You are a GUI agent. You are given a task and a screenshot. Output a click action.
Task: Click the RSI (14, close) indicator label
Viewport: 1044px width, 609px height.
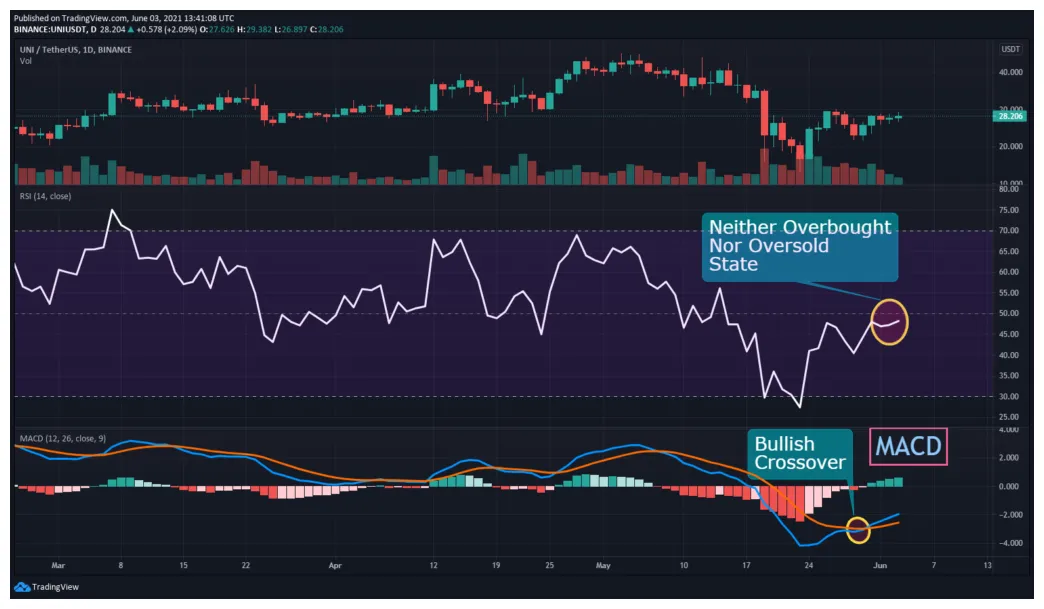coord(45,198)
